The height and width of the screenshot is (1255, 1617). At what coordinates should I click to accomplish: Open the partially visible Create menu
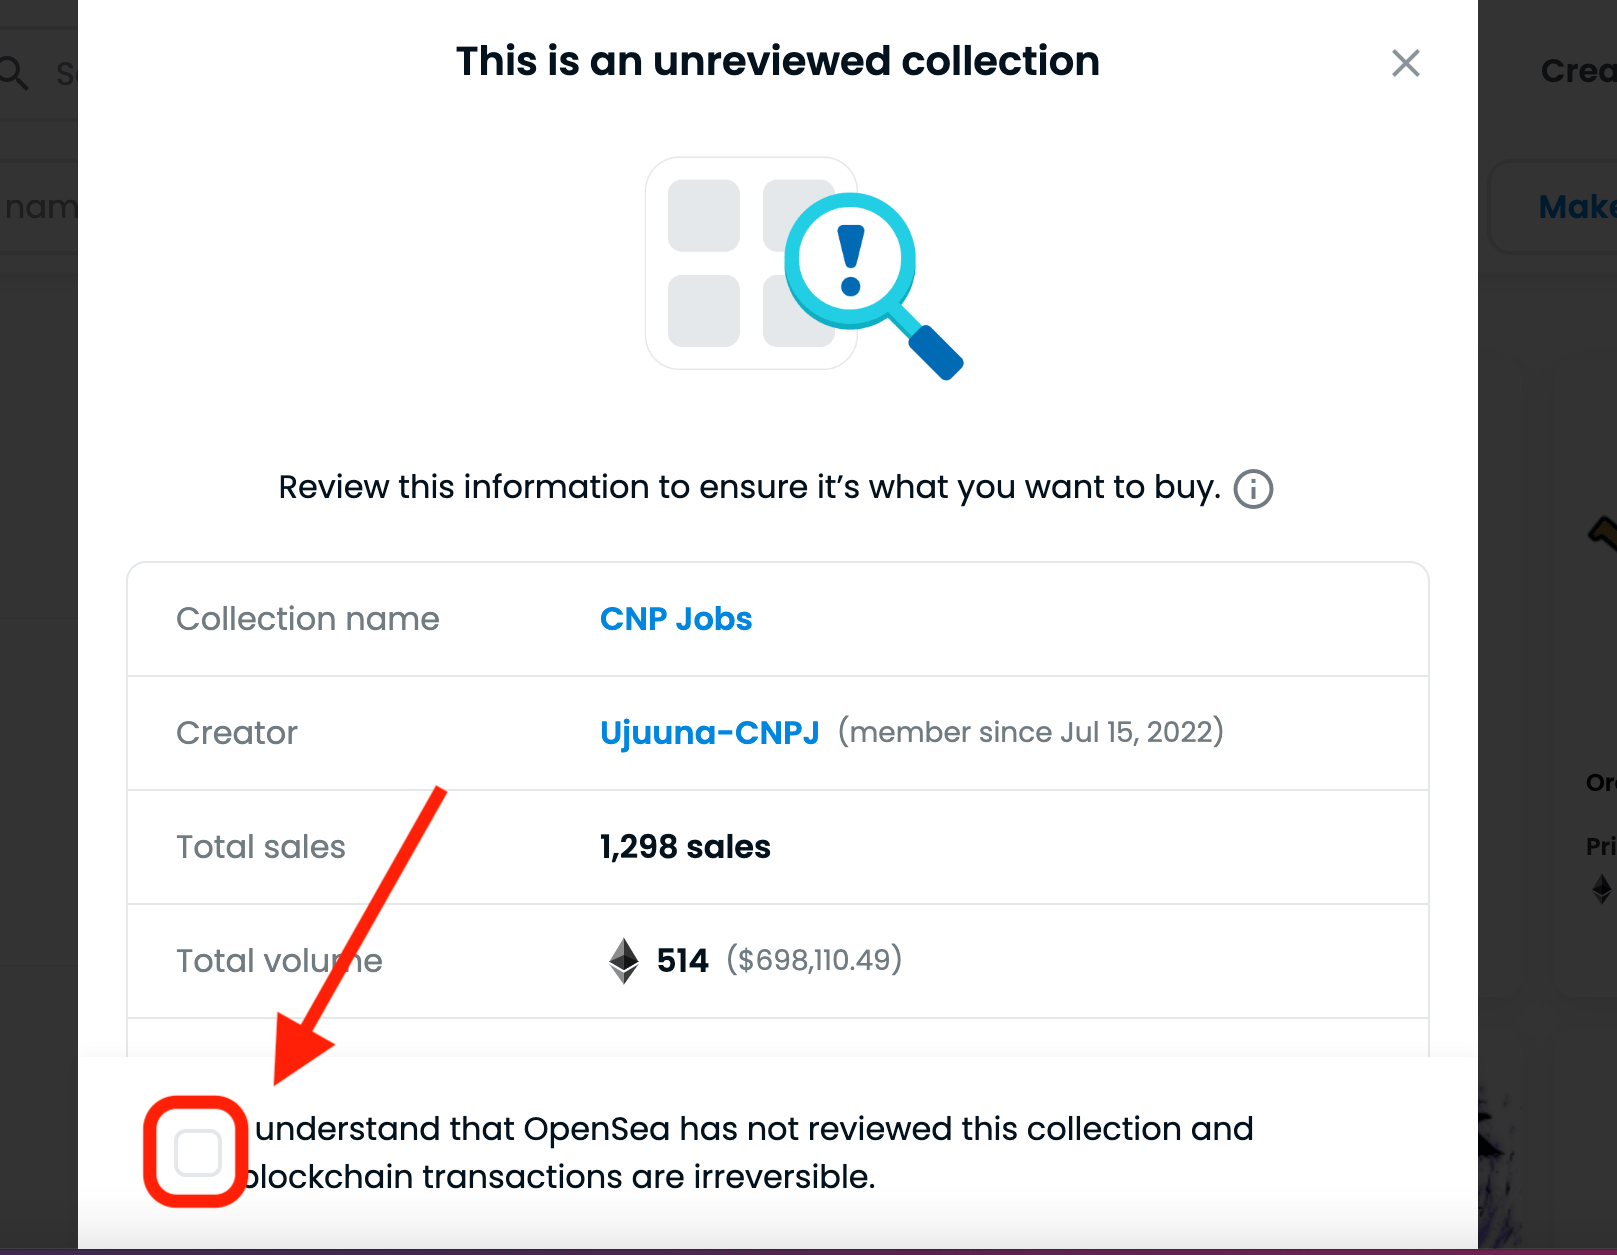pos(1578,71)
